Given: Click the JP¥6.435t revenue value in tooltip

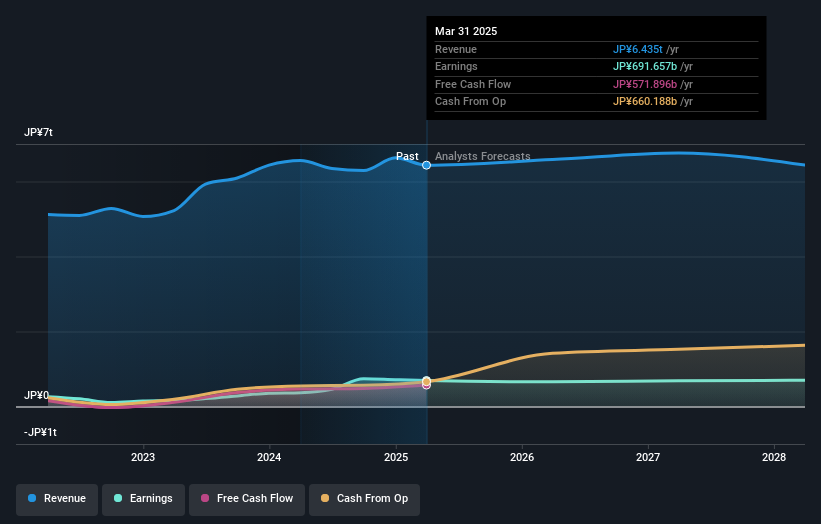Looking at the screenshot, I should [638, 49].
